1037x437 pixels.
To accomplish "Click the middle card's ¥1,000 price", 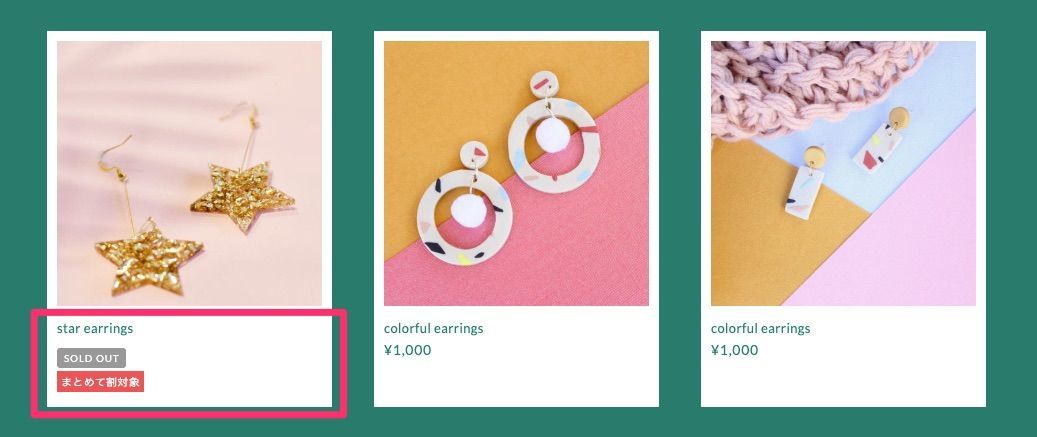I will pyautogui.click(x=407, y=350).
